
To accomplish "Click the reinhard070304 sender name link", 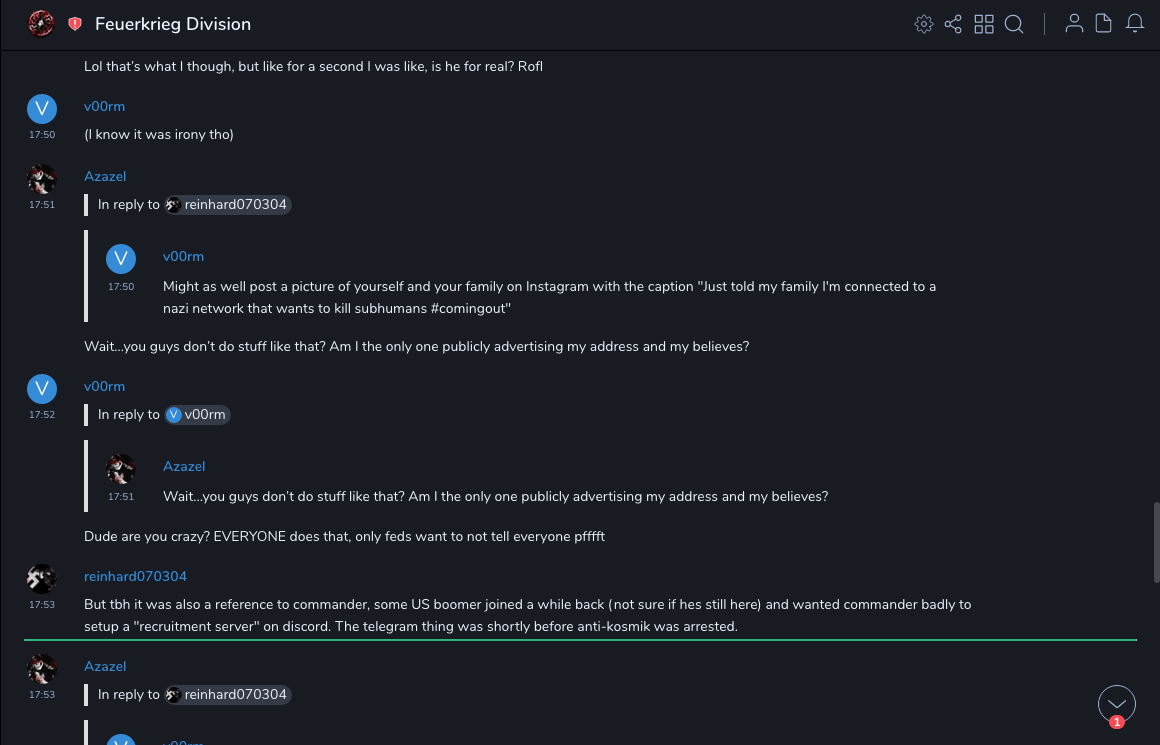I will (x=135, y=576).
